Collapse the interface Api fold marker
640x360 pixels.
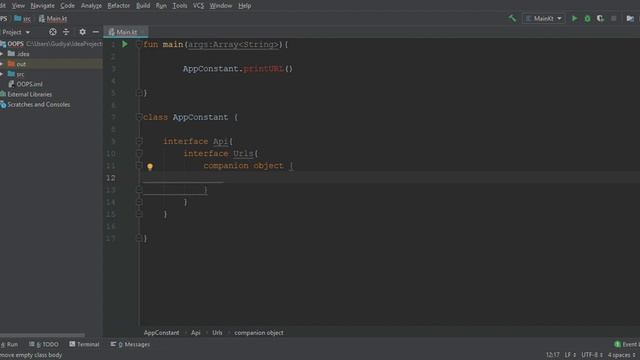[139, 141]
